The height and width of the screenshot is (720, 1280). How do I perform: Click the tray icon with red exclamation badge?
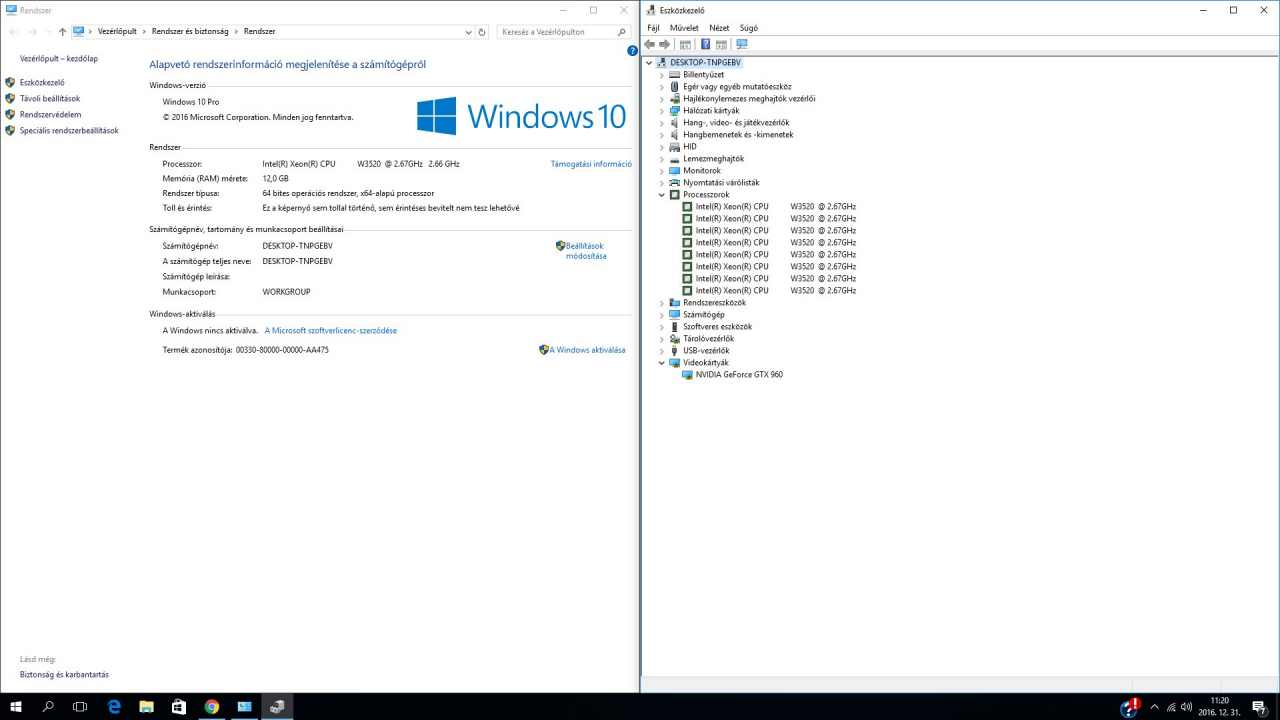coord(1130,706)
